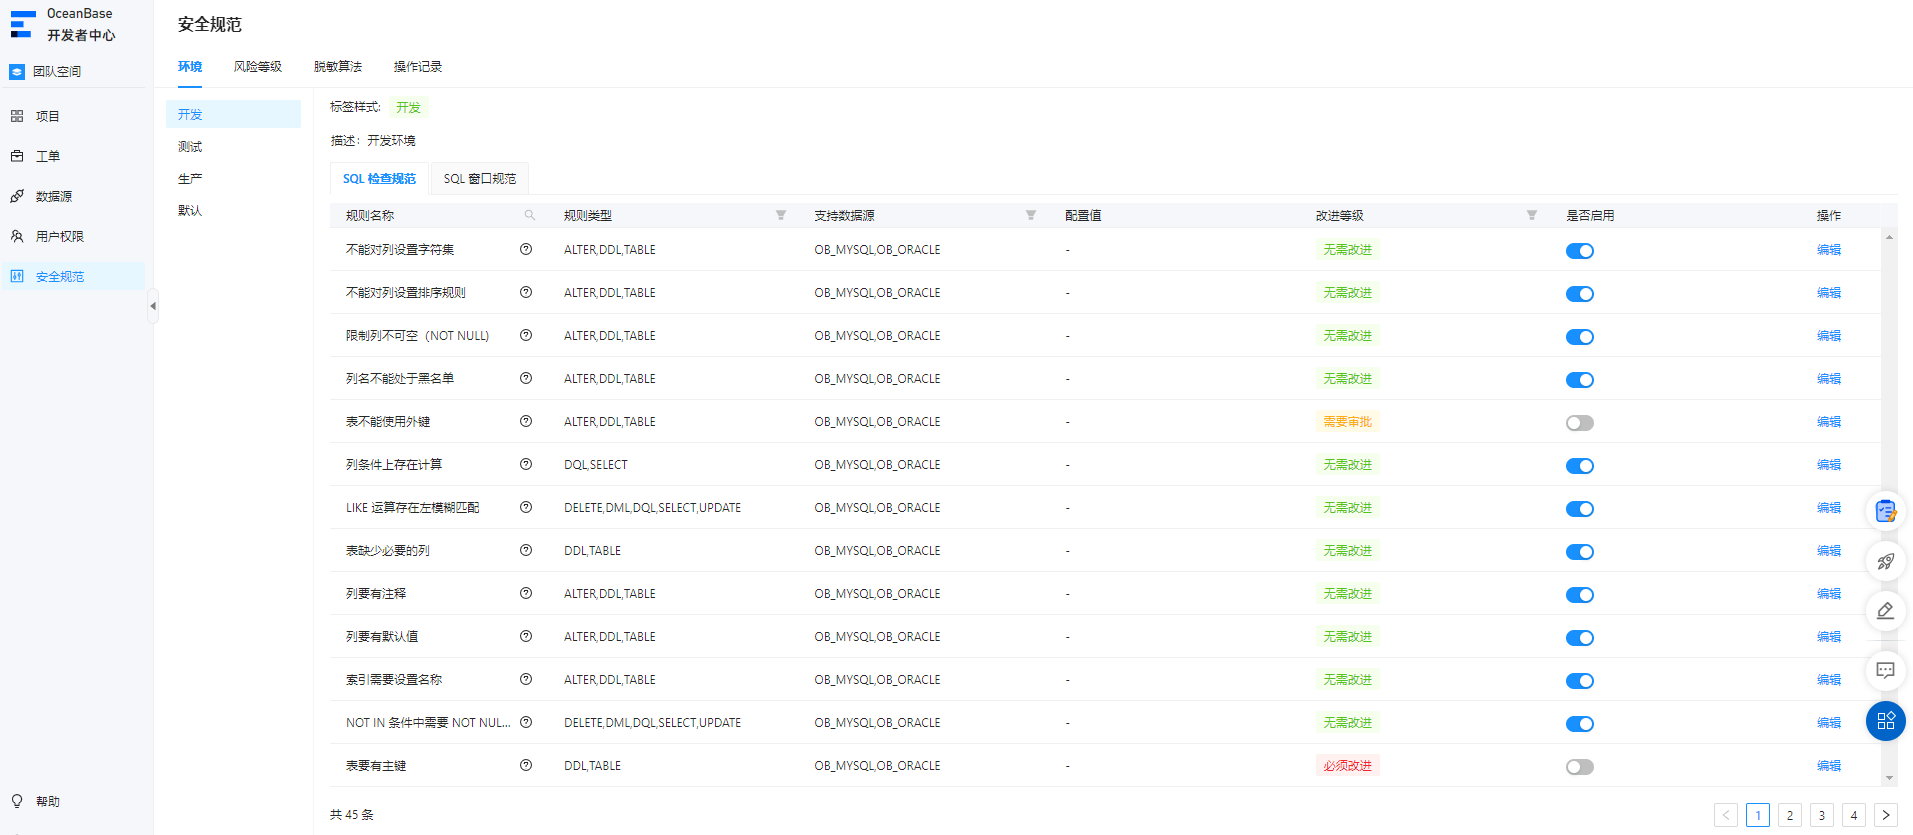The width and height of the screenshot is (1913, 835).
Task: Open the 项目 sidebar icon
Action: point(17,116)
